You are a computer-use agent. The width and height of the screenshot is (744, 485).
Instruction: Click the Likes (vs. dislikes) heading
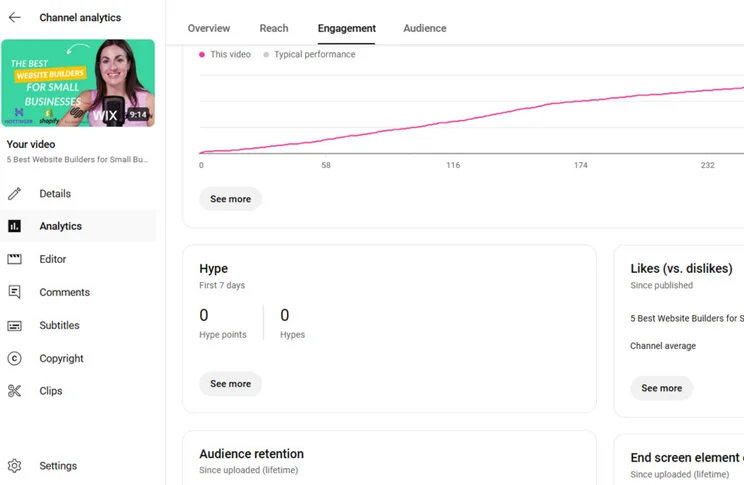point(681,269)
